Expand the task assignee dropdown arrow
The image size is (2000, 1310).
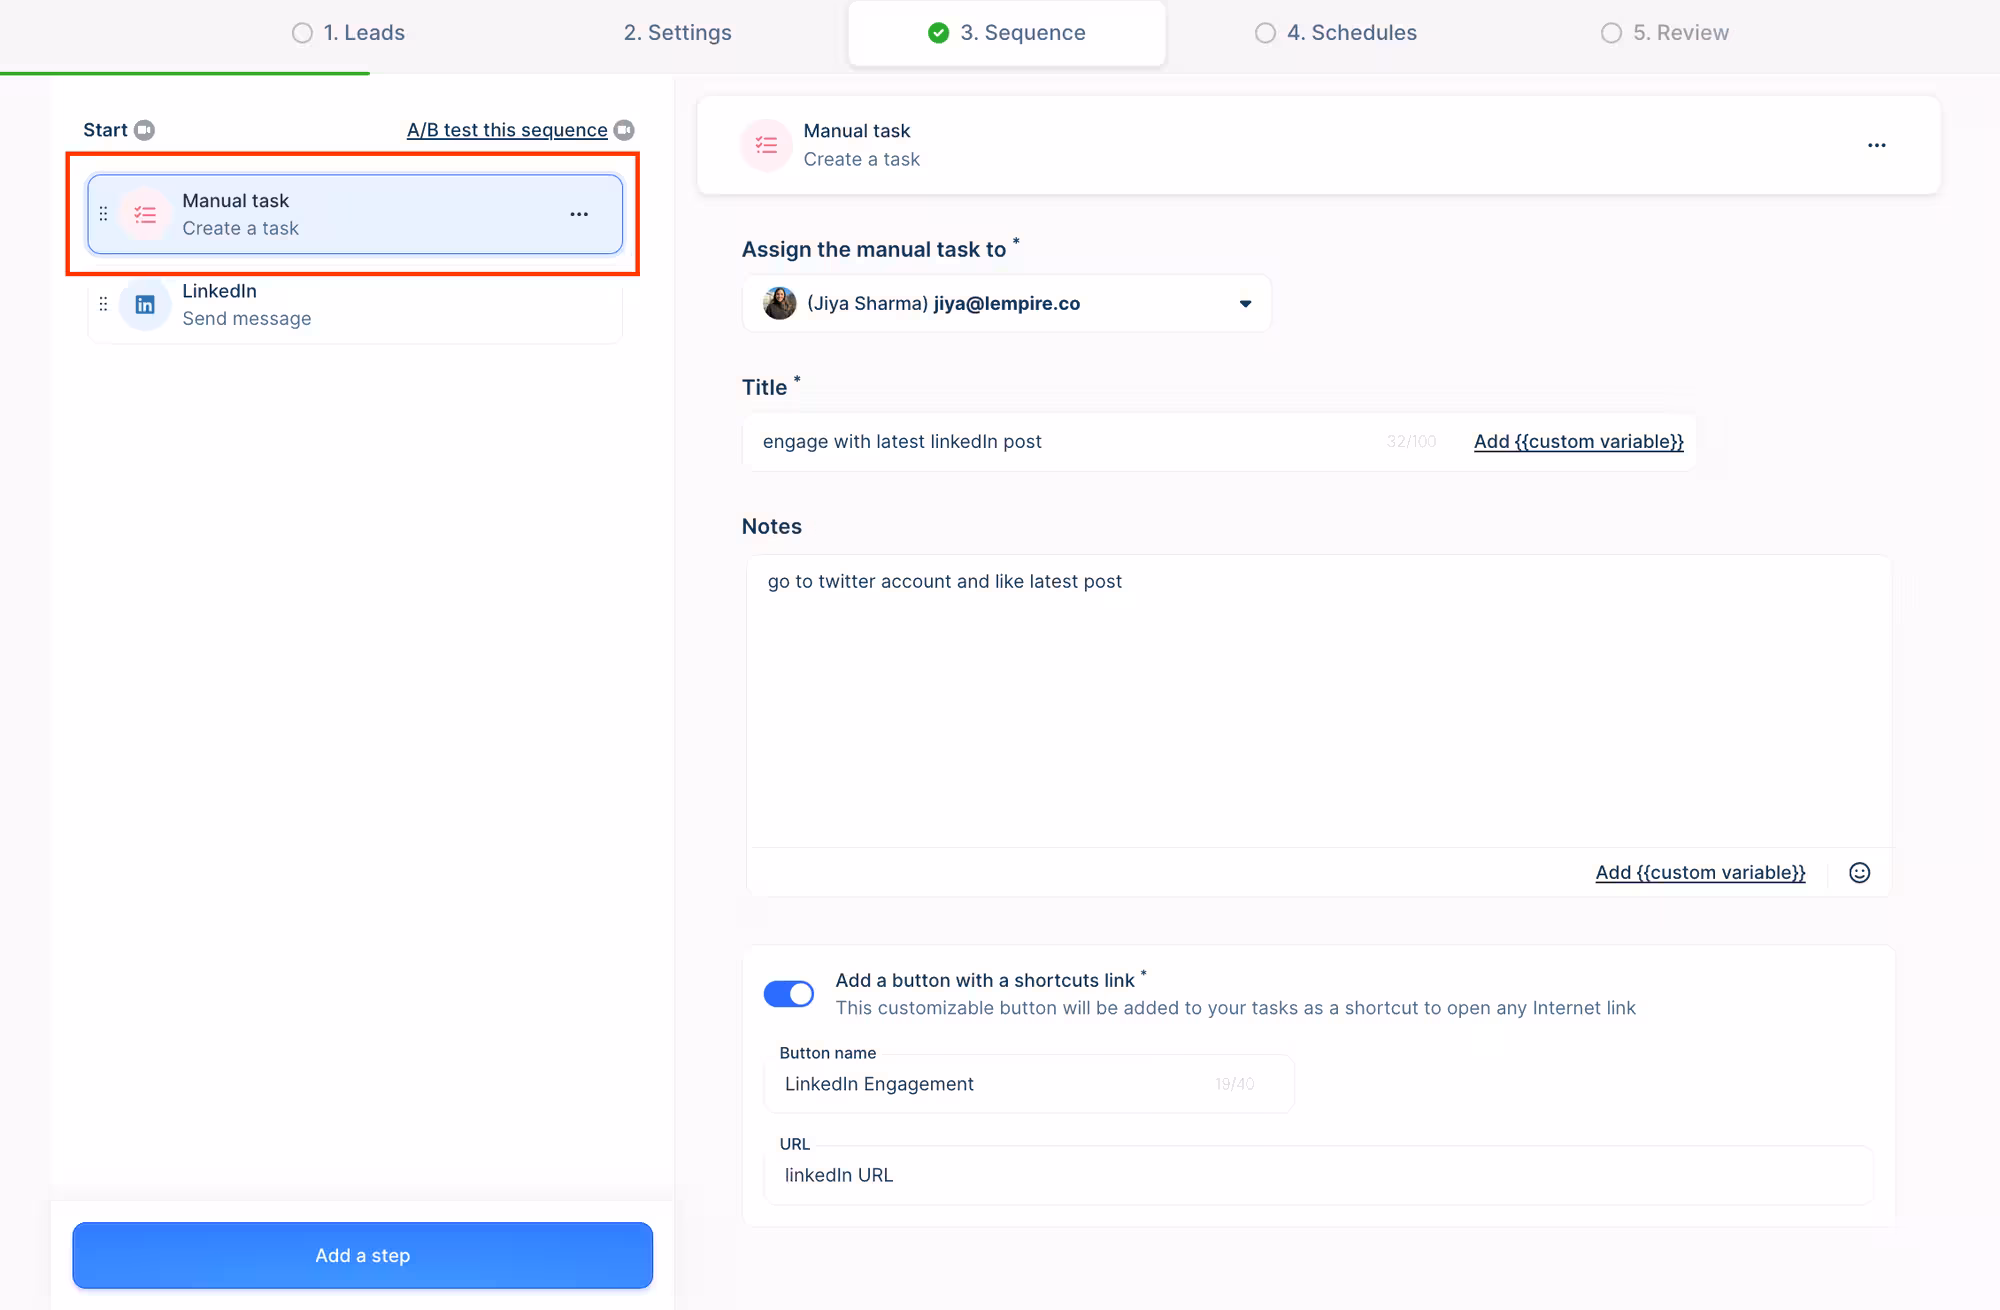(1245, 304)
